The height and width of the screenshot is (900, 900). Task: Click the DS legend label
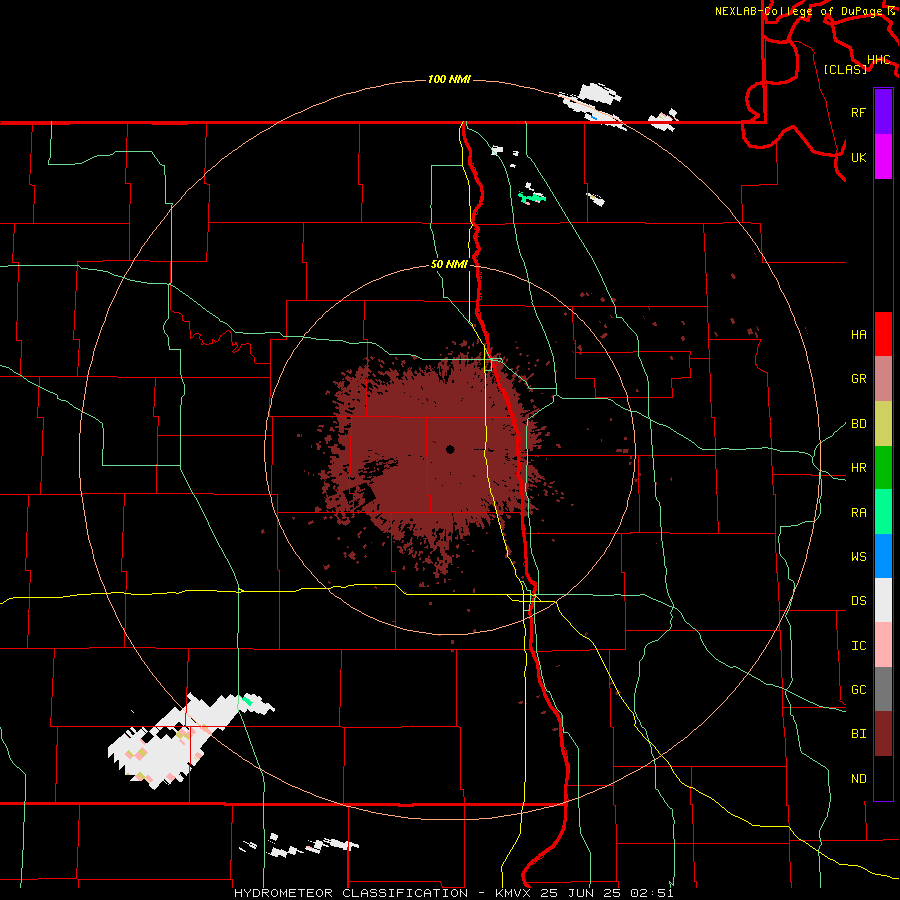point(858,600)
